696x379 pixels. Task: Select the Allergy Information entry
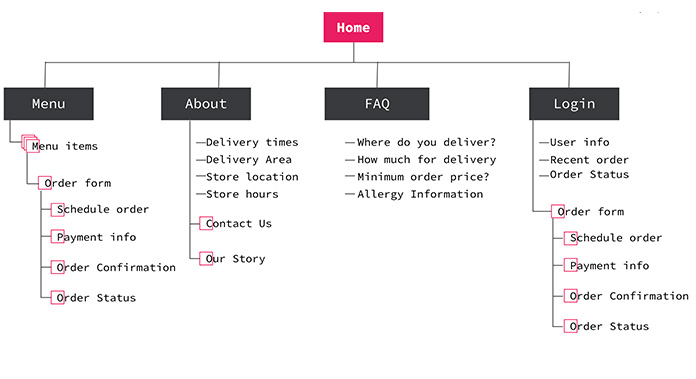pyautogui.click(x=420, y=194)
